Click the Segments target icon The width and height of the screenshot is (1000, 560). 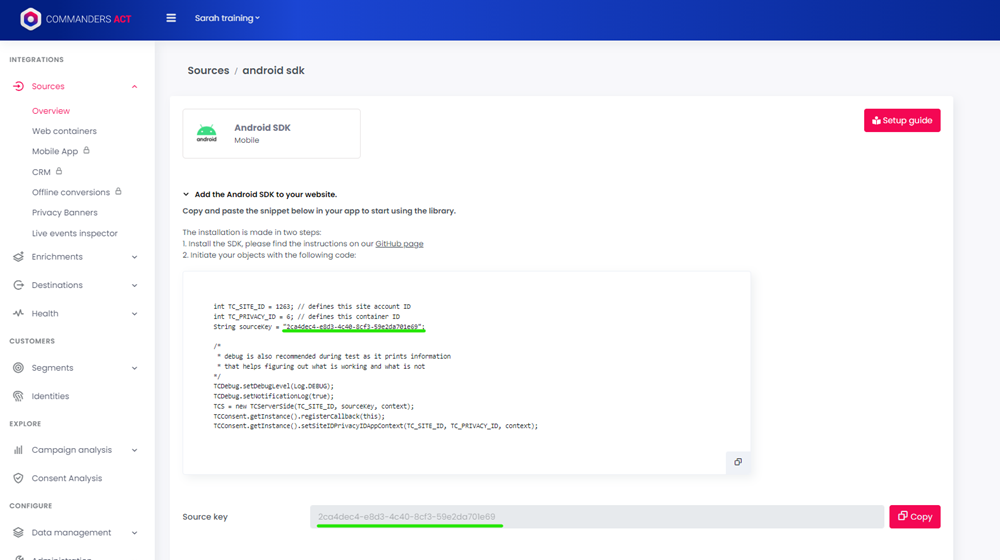click(x=18, y=368)
